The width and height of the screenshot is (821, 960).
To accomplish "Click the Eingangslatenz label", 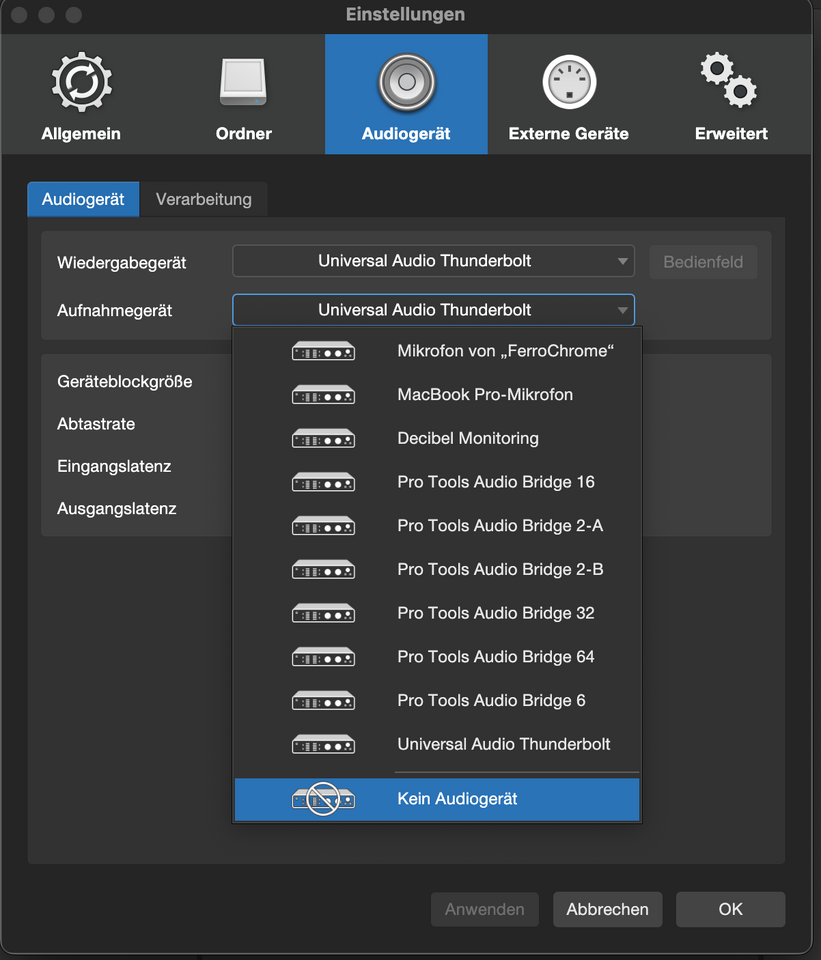I will pyautogui.click(x=114, y=467).
